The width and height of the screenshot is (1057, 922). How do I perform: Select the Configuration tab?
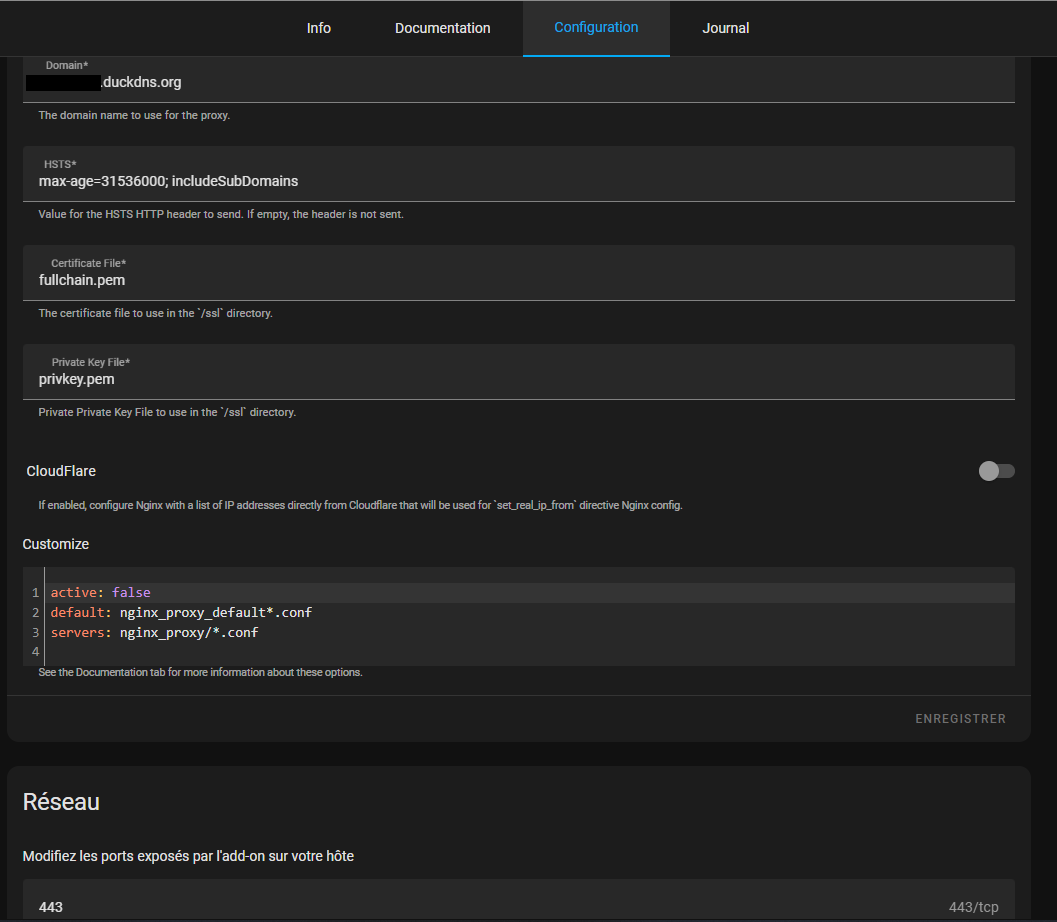596,28
